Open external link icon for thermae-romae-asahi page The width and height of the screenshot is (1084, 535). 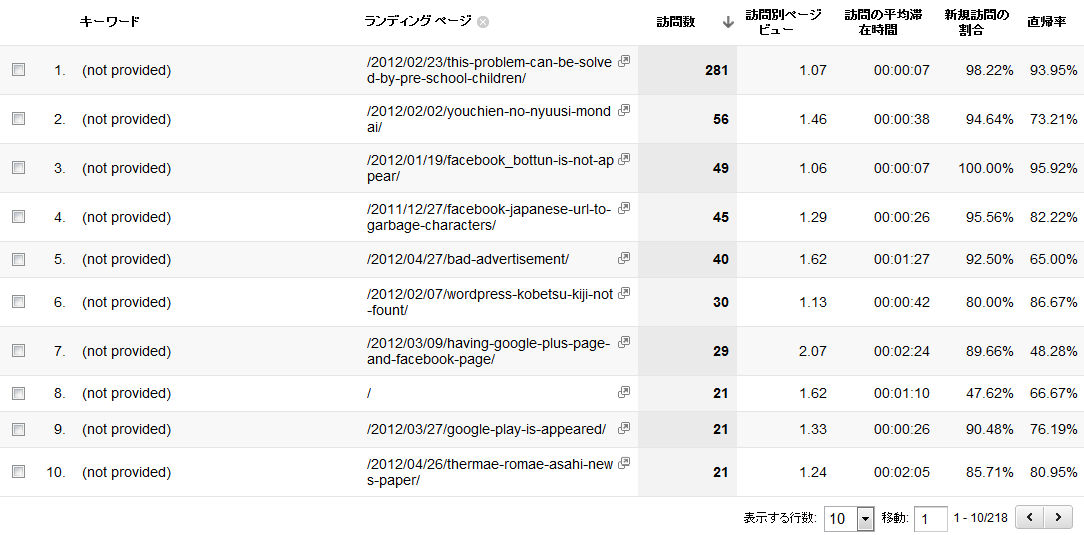(x=624, y=463)
